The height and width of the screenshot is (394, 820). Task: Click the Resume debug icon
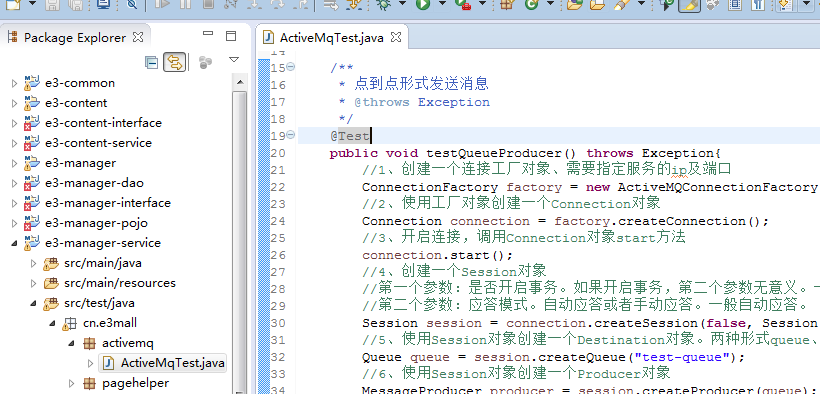pos(162,4)
